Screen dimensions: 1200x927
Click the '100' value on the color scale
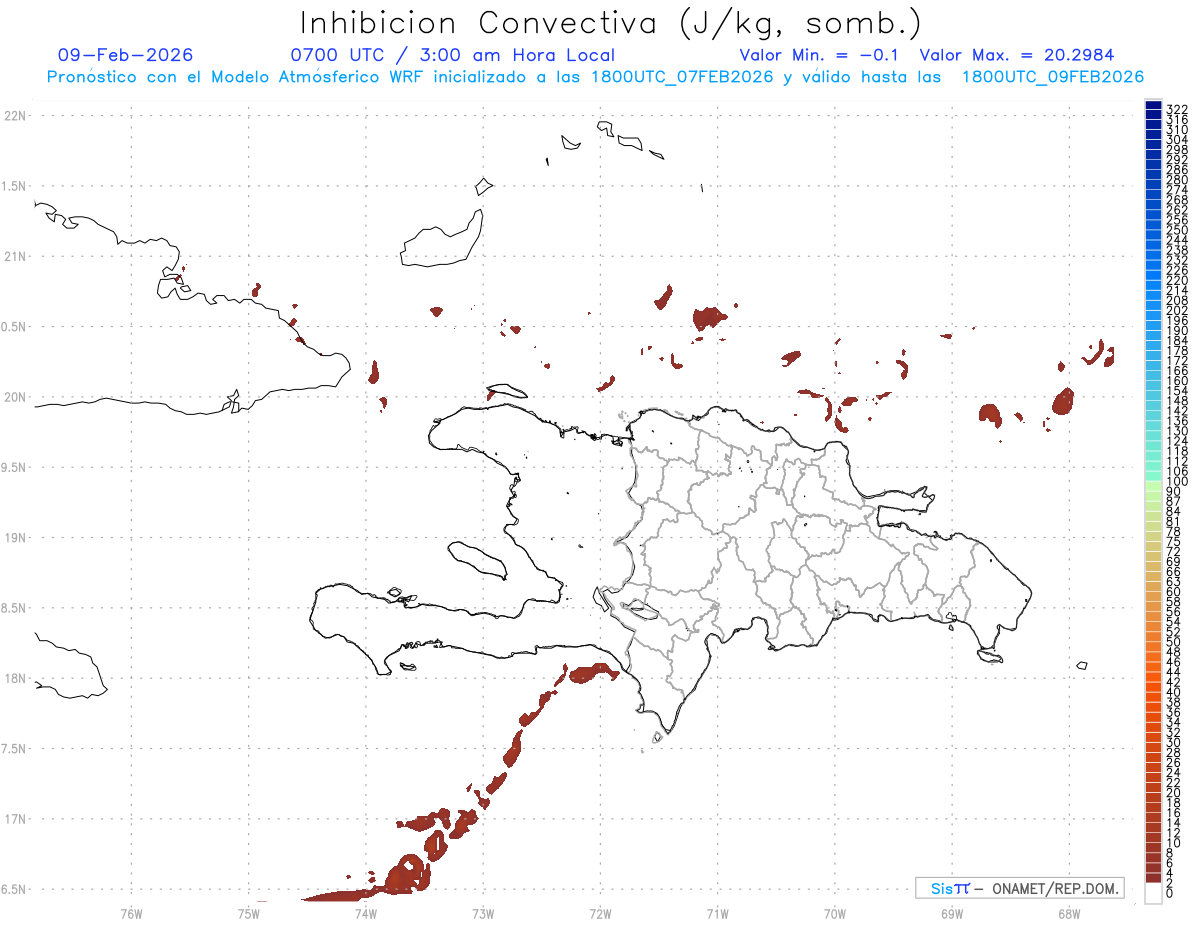[x=1177, y=481]
